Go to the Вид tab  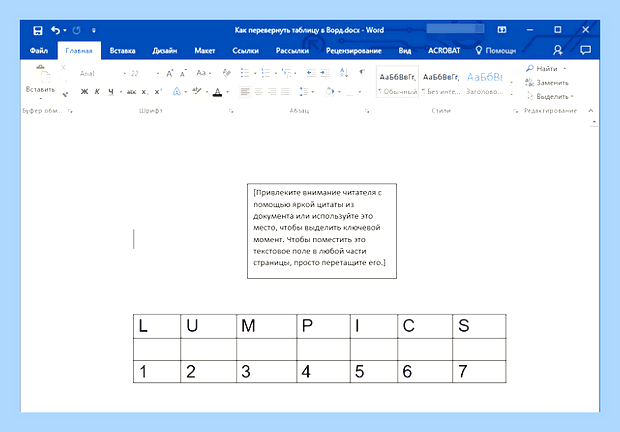(405, 51)
